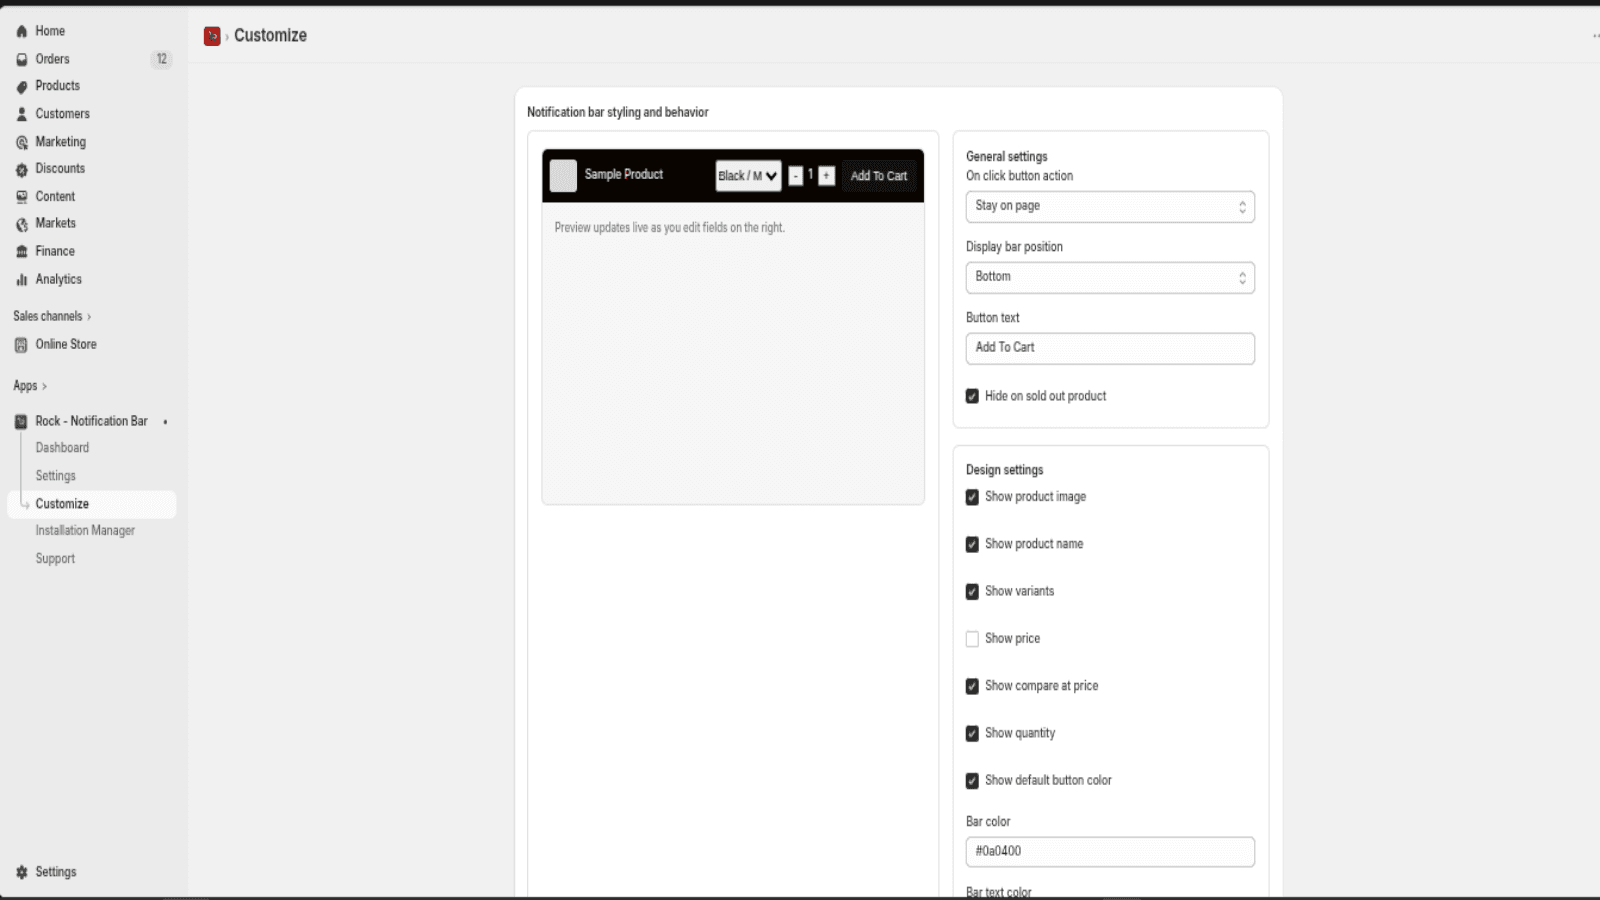Decrease quantity with minus button in preview

pyautogui.click(x=796, y=176)
